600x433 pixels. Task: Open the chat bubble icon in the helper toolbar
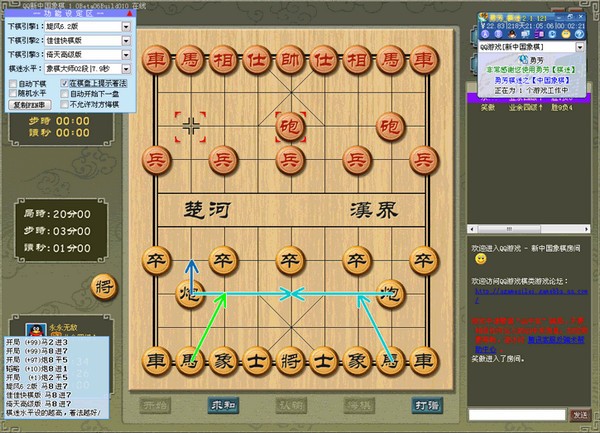tap(525, 34)
